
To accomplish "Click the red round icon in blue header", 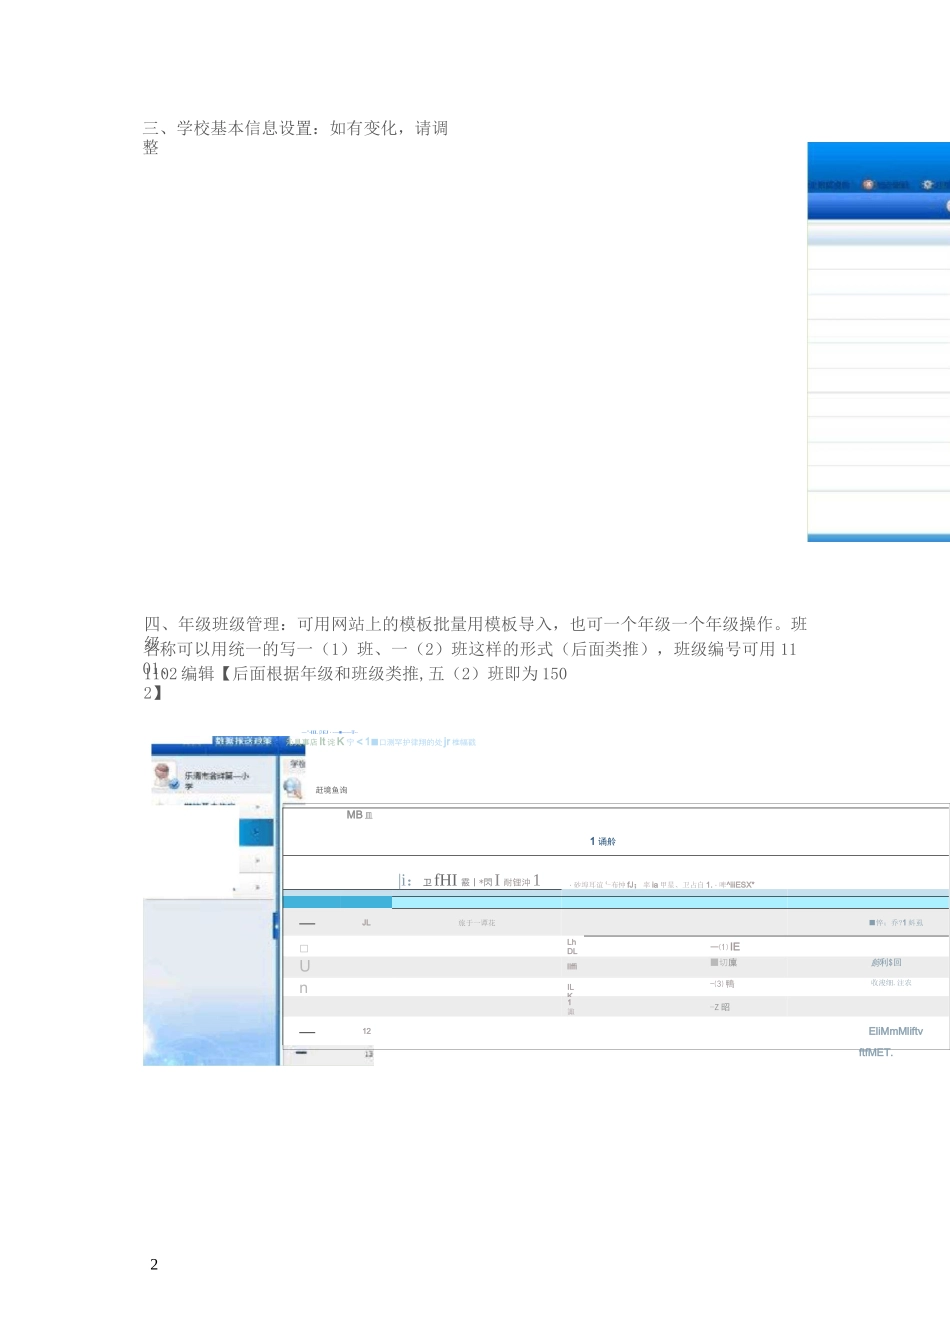I will point(868,185).
